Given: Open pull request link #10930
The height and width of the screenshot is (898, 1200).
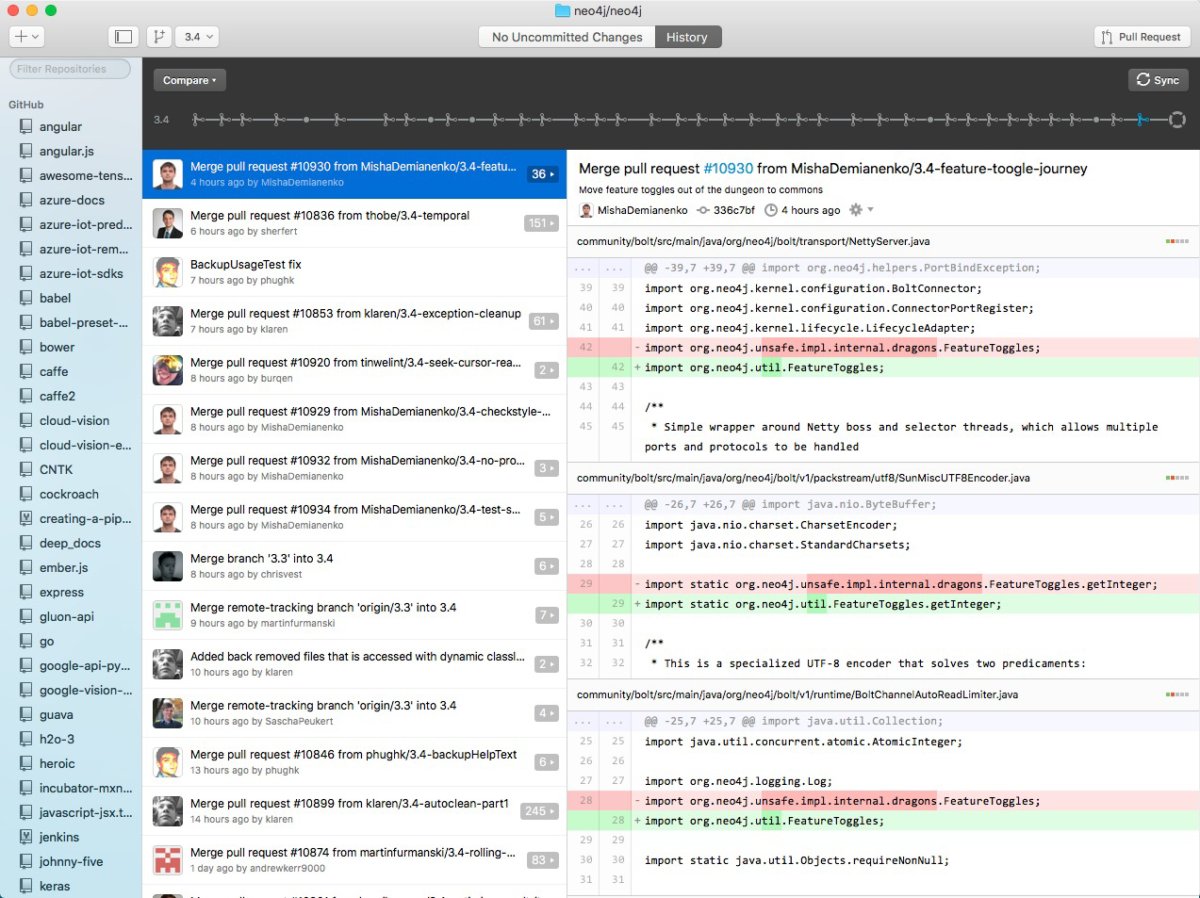Looking at the screenshot, I should coord(725,168).
